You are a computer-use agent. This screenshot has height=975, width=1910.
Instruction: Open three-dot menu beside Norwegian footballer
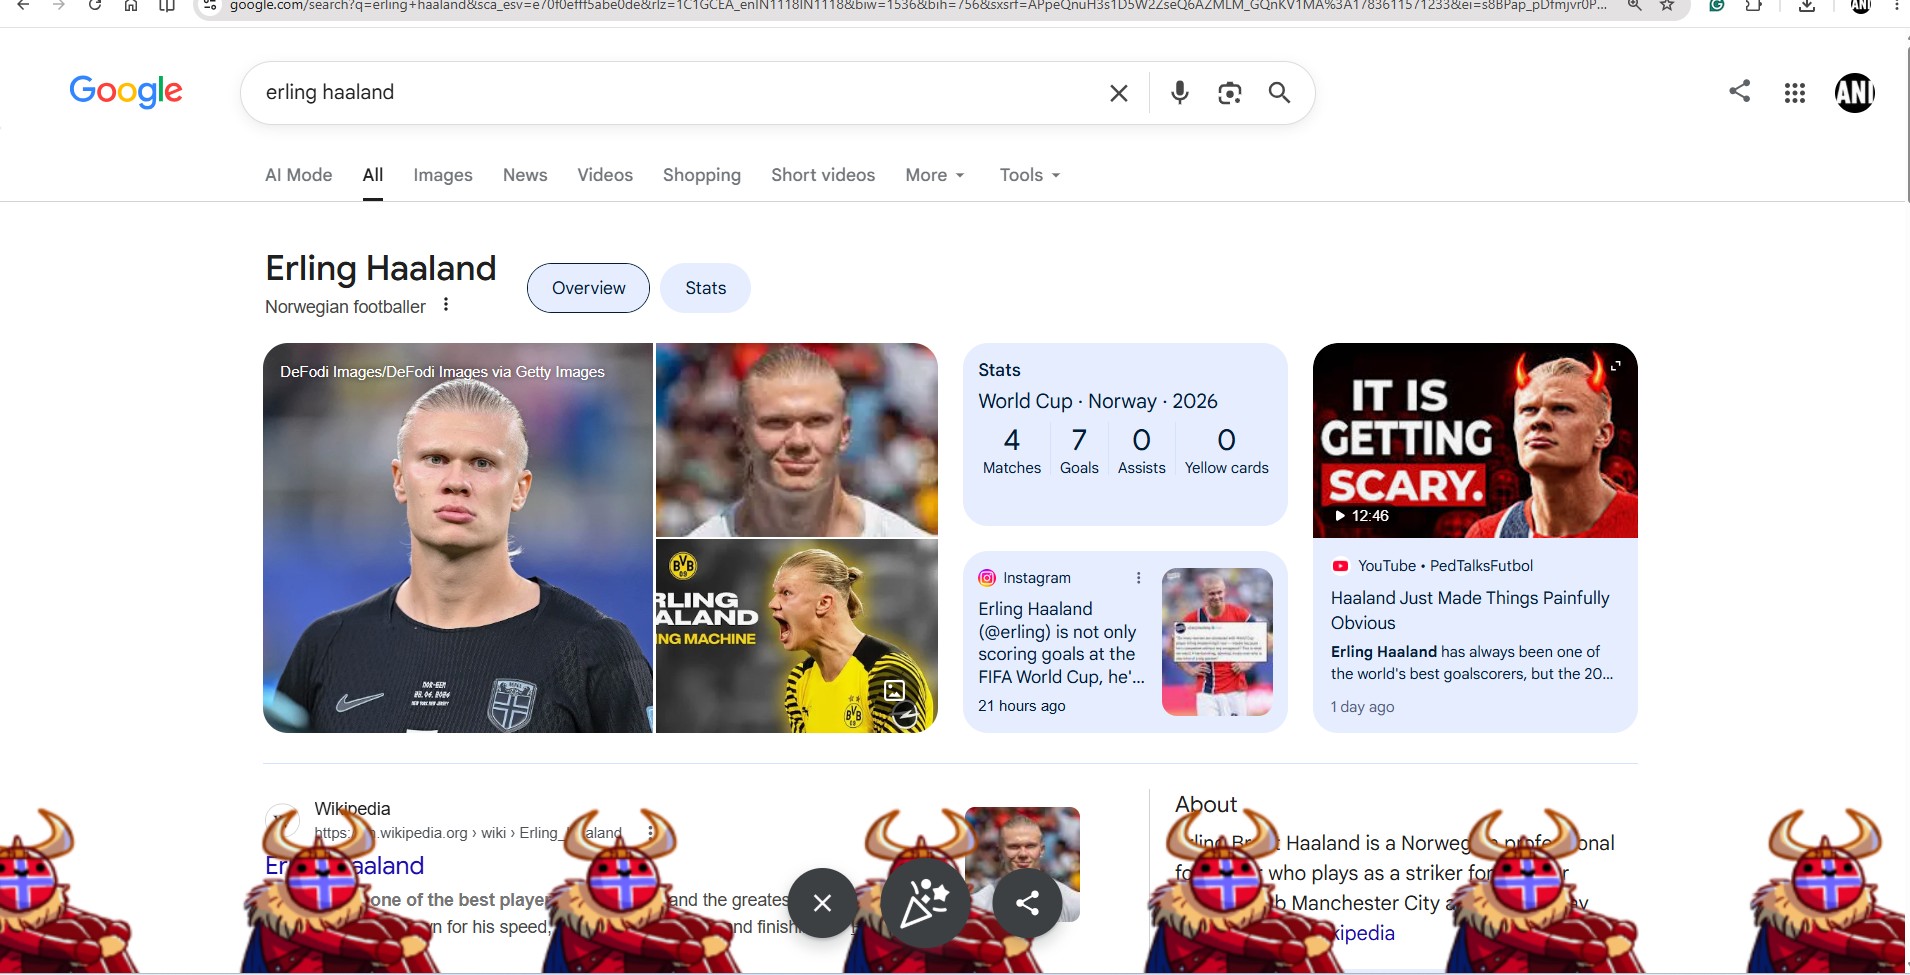[446, 305]
